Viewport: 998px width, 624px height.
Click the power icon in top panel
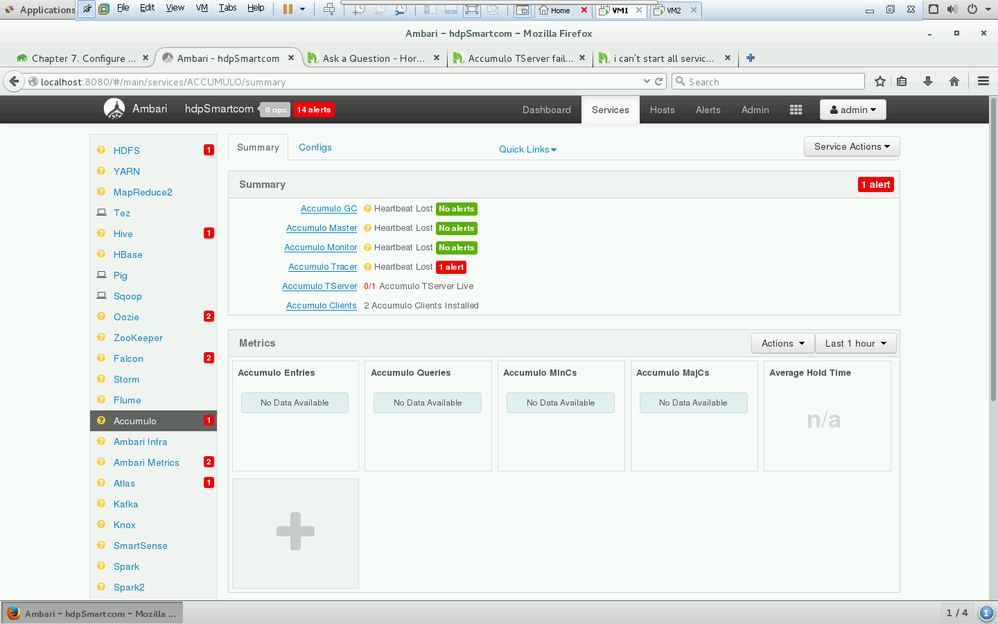(972, 10)
